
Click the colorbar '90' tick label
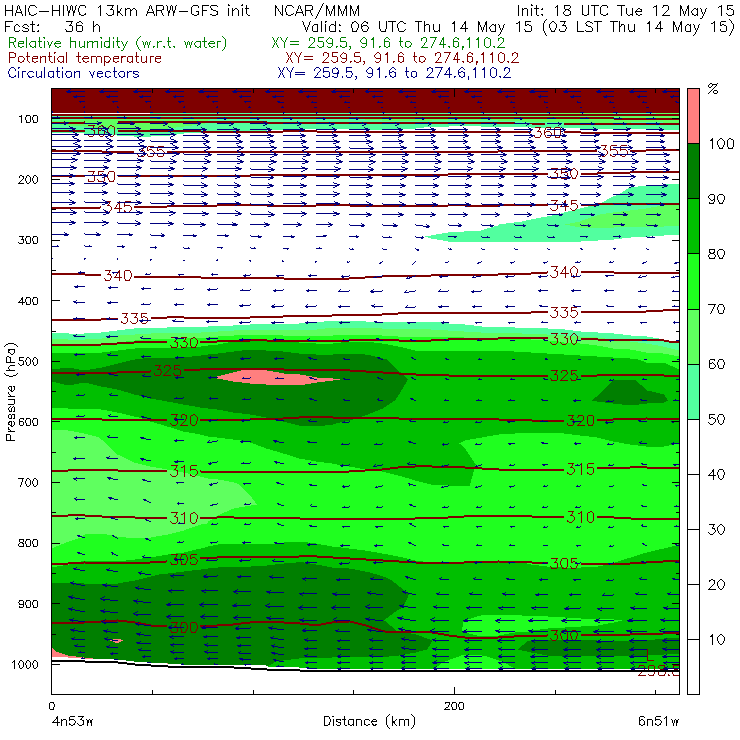tap(716, 199)
